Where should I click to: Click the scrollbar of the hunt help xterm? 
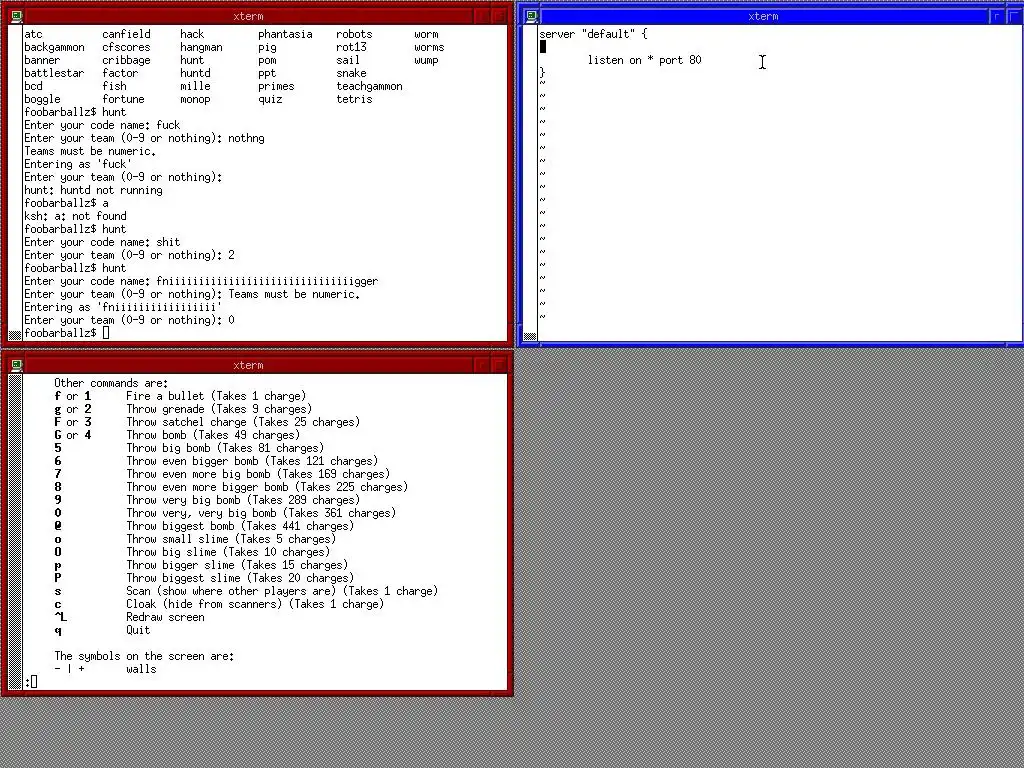(x=15, y=532)
